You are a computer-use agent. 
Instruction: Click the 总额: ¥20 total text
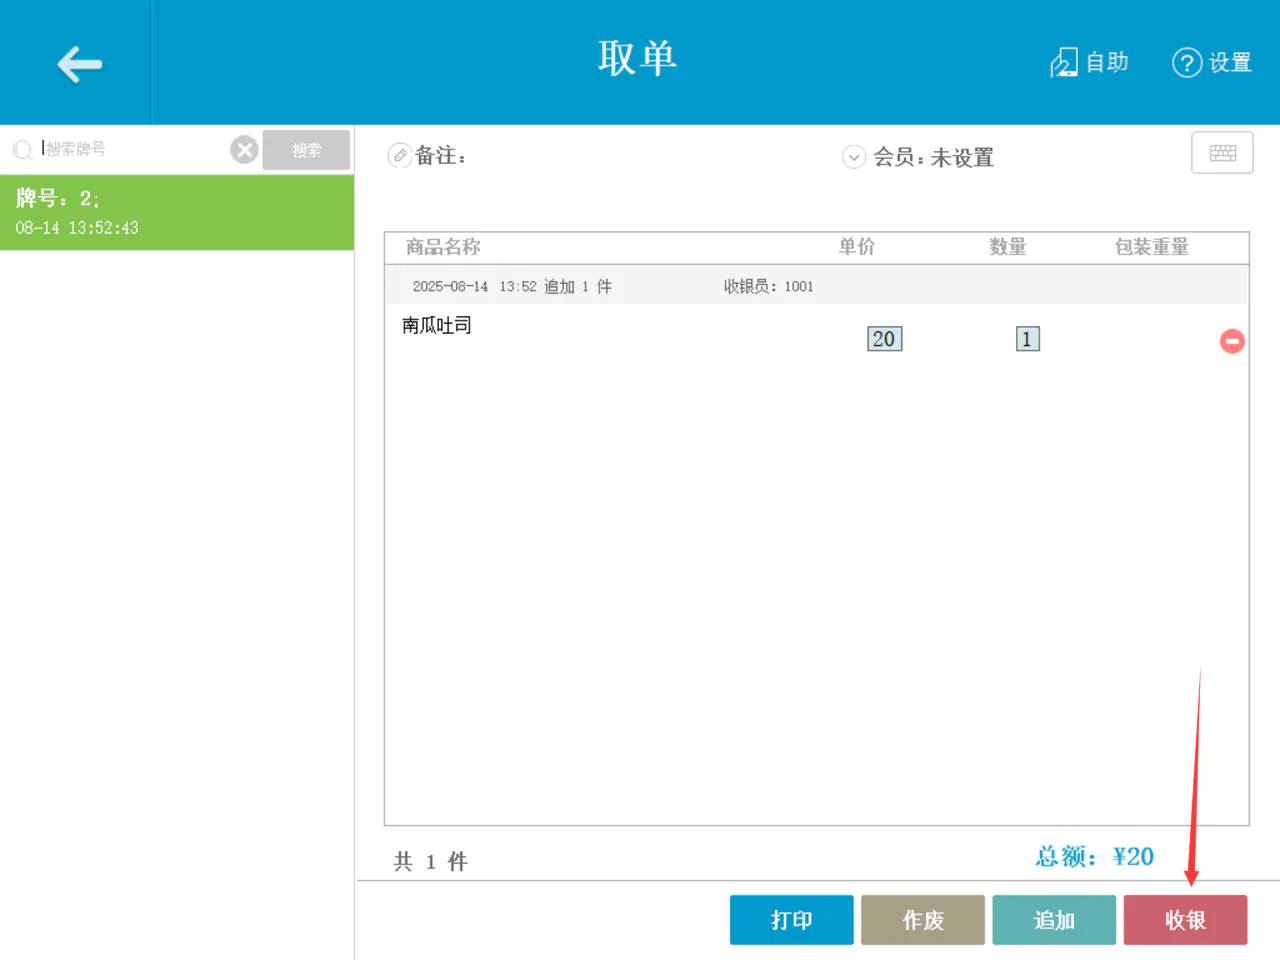pos(1094,857)
